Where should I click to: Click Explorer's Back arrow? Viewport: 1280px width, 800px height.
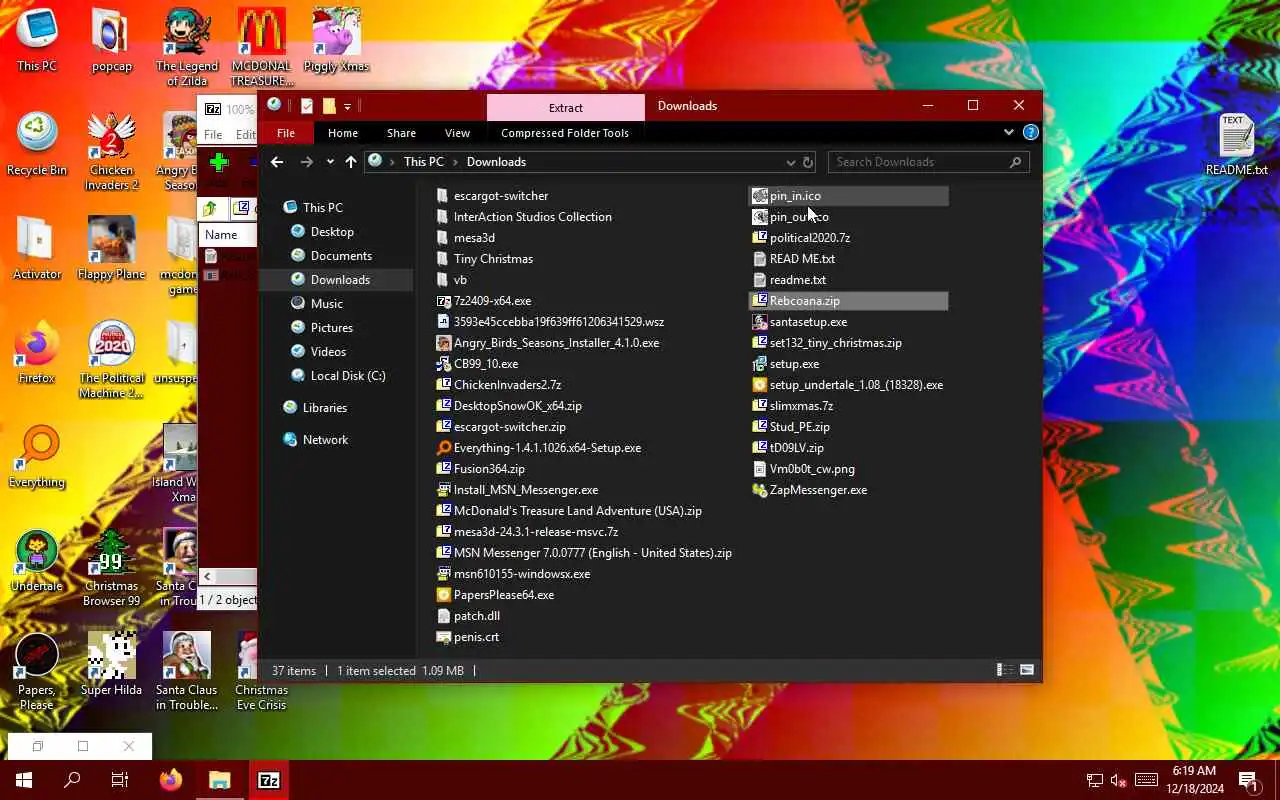(x=277, y=162)
